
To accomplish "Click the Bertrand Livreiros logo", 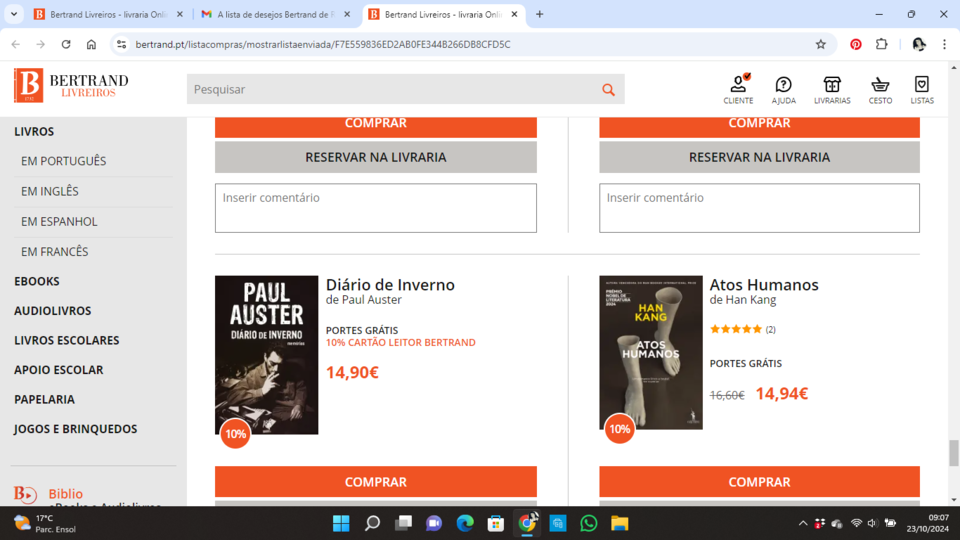I will click(71, 86).
